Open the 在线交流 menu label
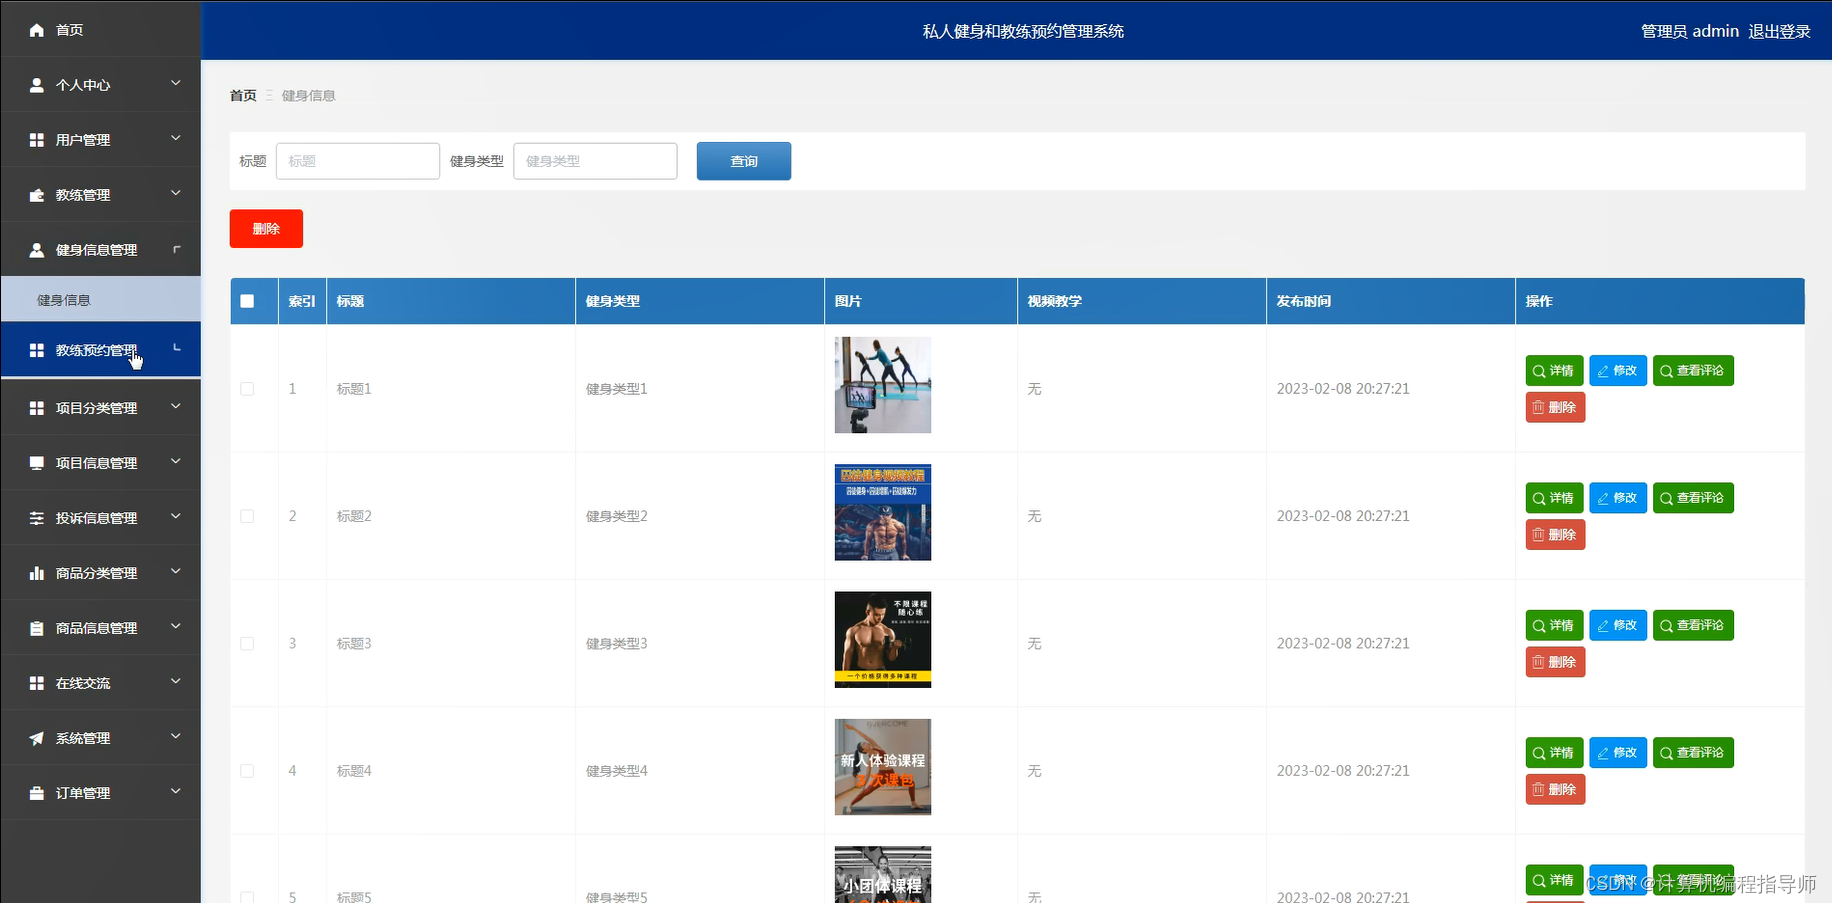1832x903 pixels. pos(83,683)
